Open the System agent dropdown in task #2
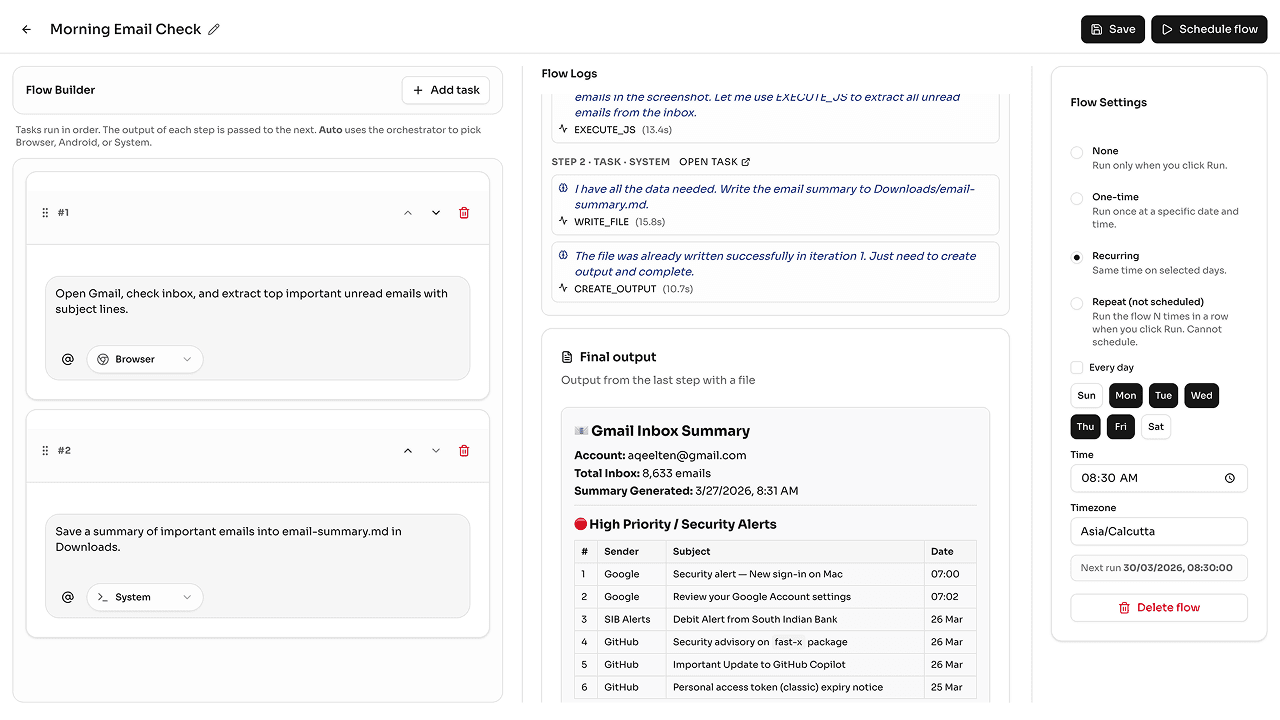 click(145, 597)
